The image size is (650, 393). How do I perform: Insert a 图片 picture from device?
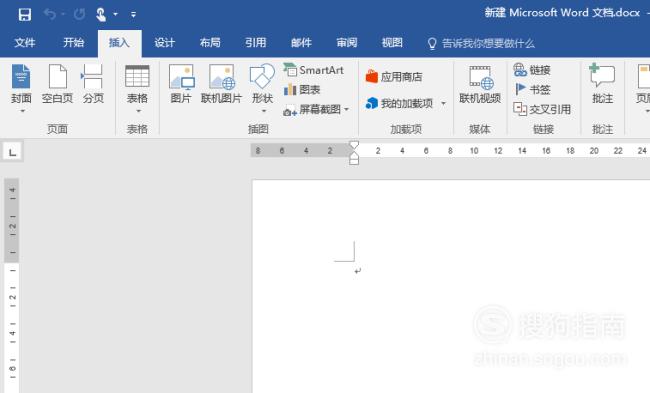pos(181,83)
